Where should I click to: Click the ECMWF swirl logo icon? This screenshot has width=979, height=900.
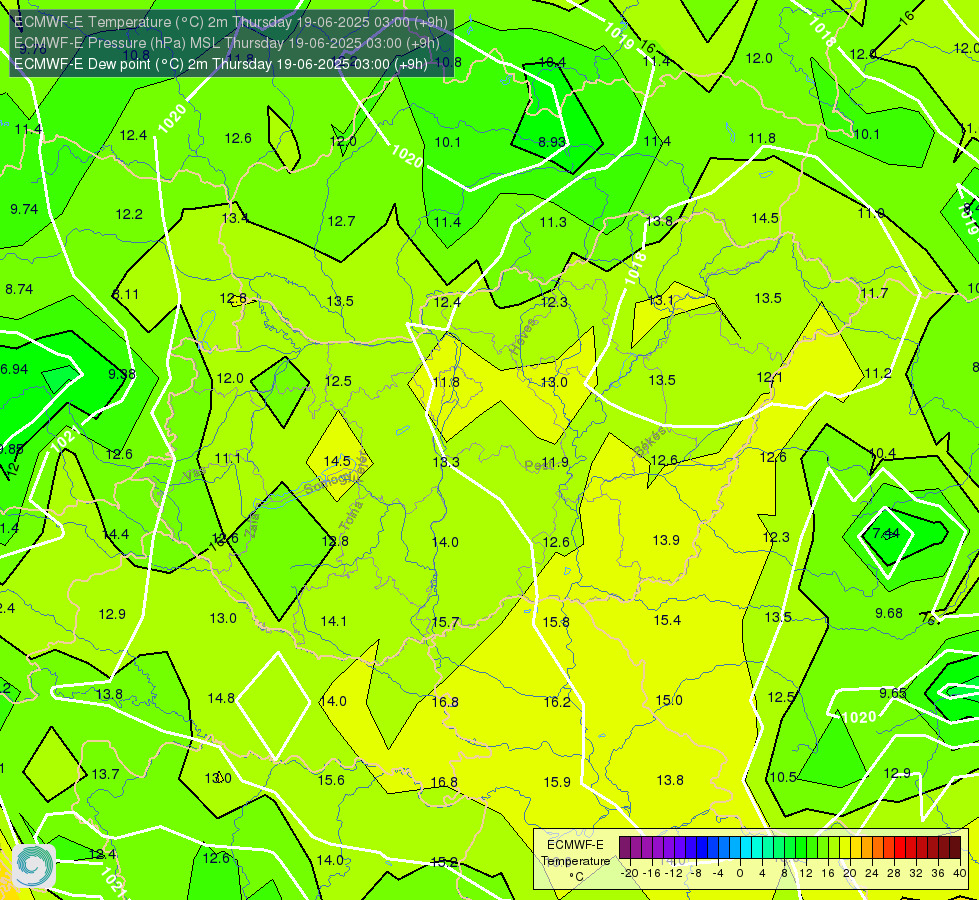pos(34,865)
